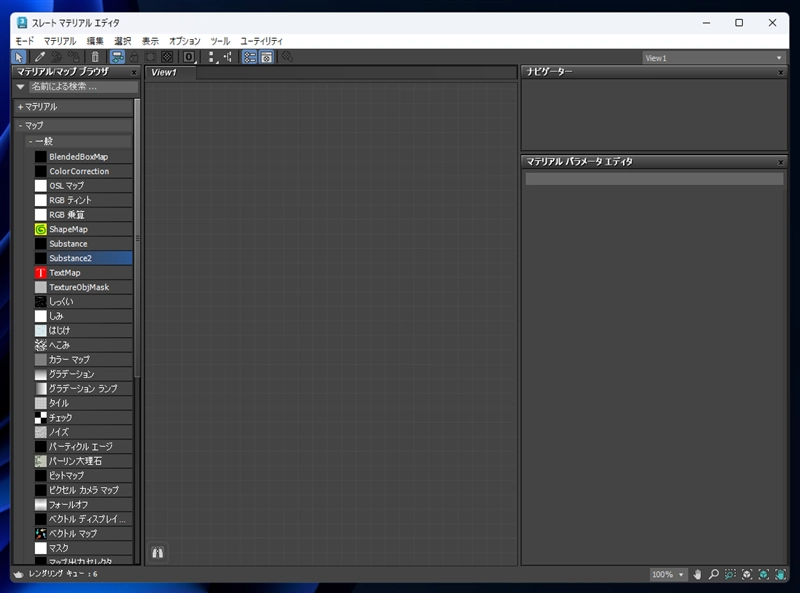
Task: Open Material ID Channel flyout
Action: 189,57
